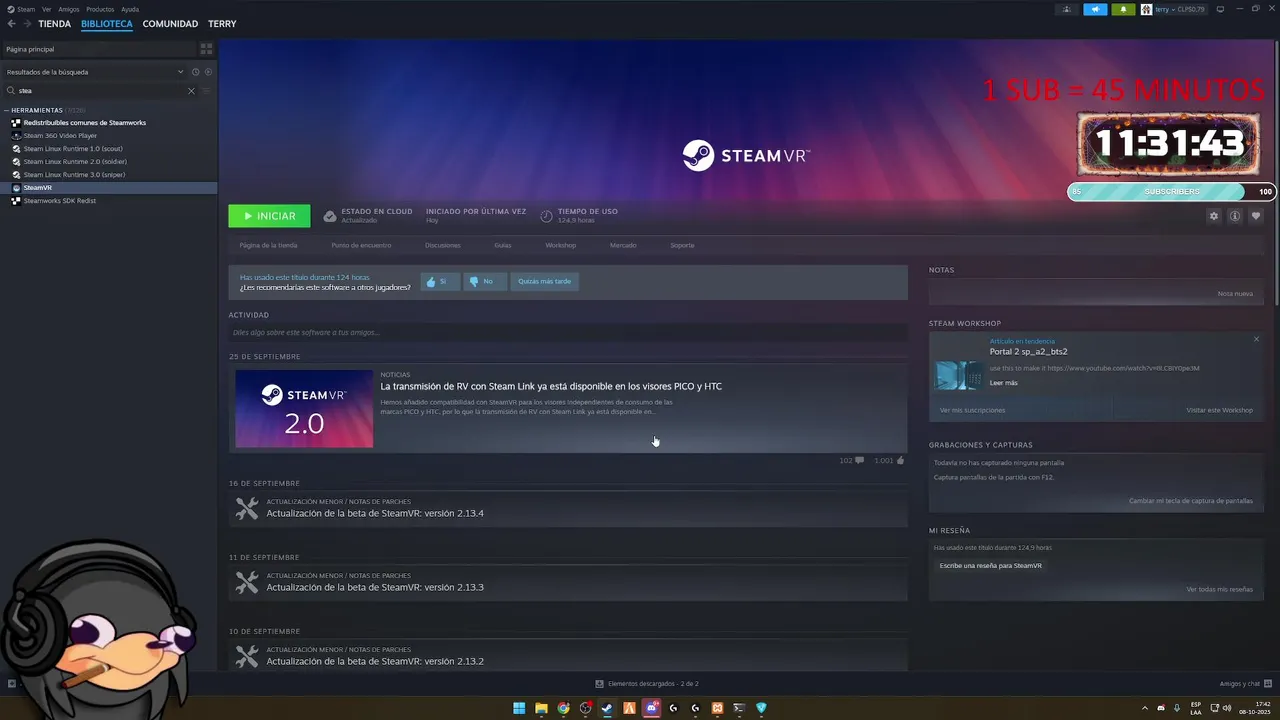Viewport: 1280px width, 720px height.
Task: Click the activity text box 'Diles algo'
Action: (568, 333)
